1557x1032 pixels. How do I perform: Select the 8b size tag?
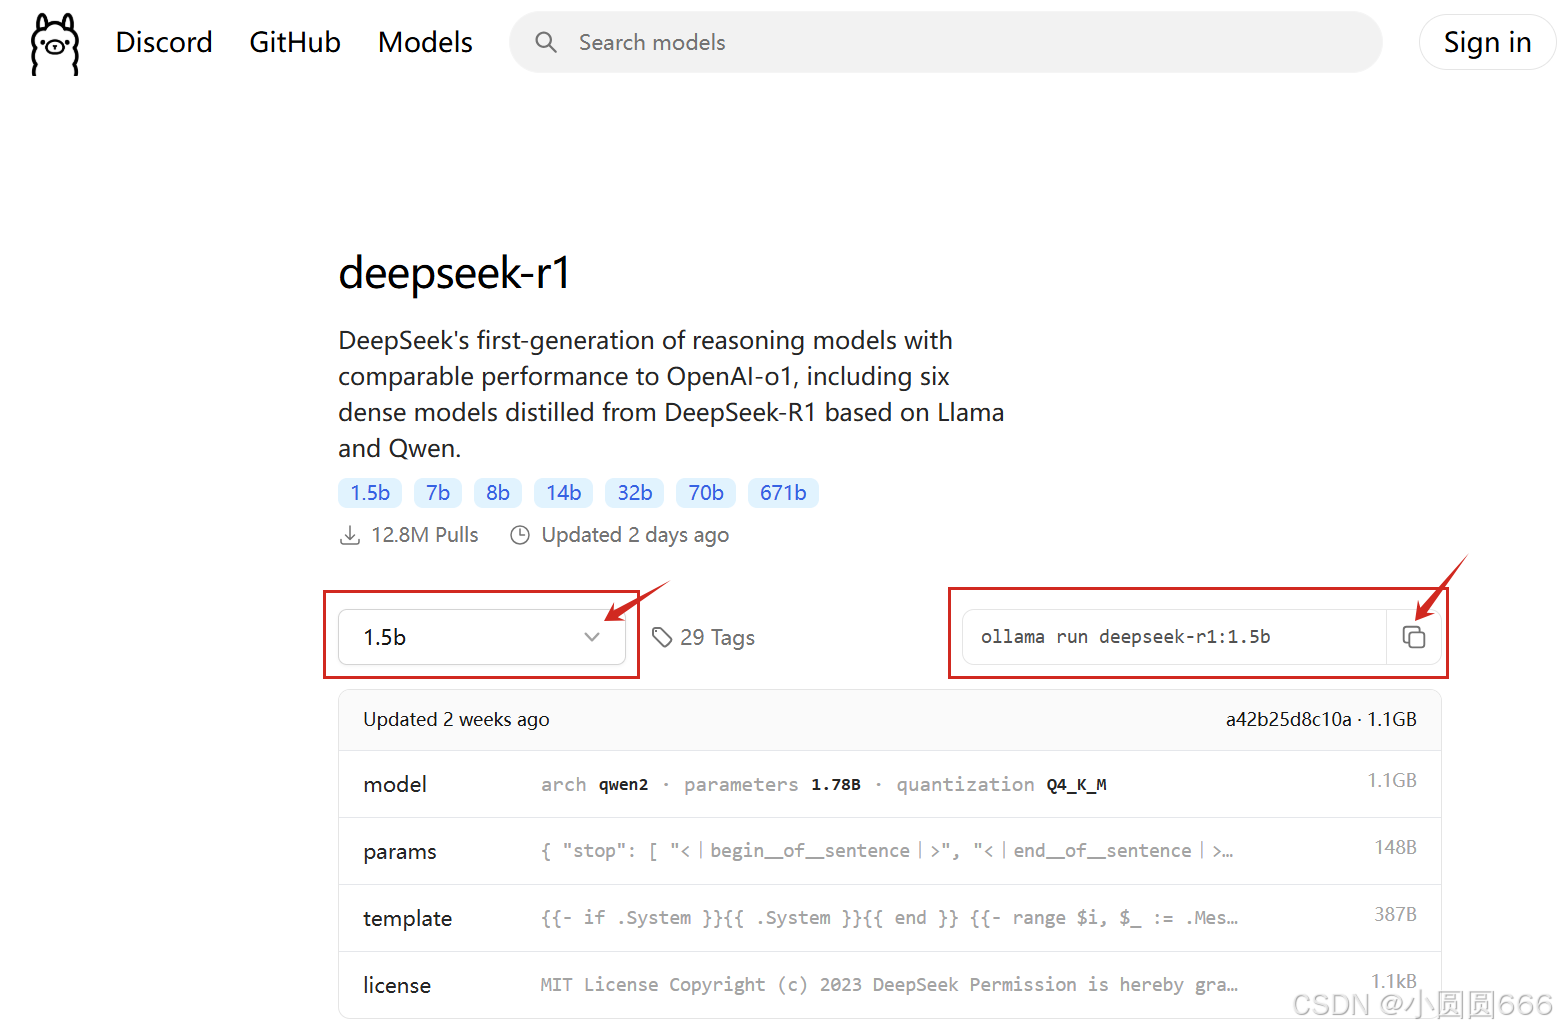pos(498,493)
